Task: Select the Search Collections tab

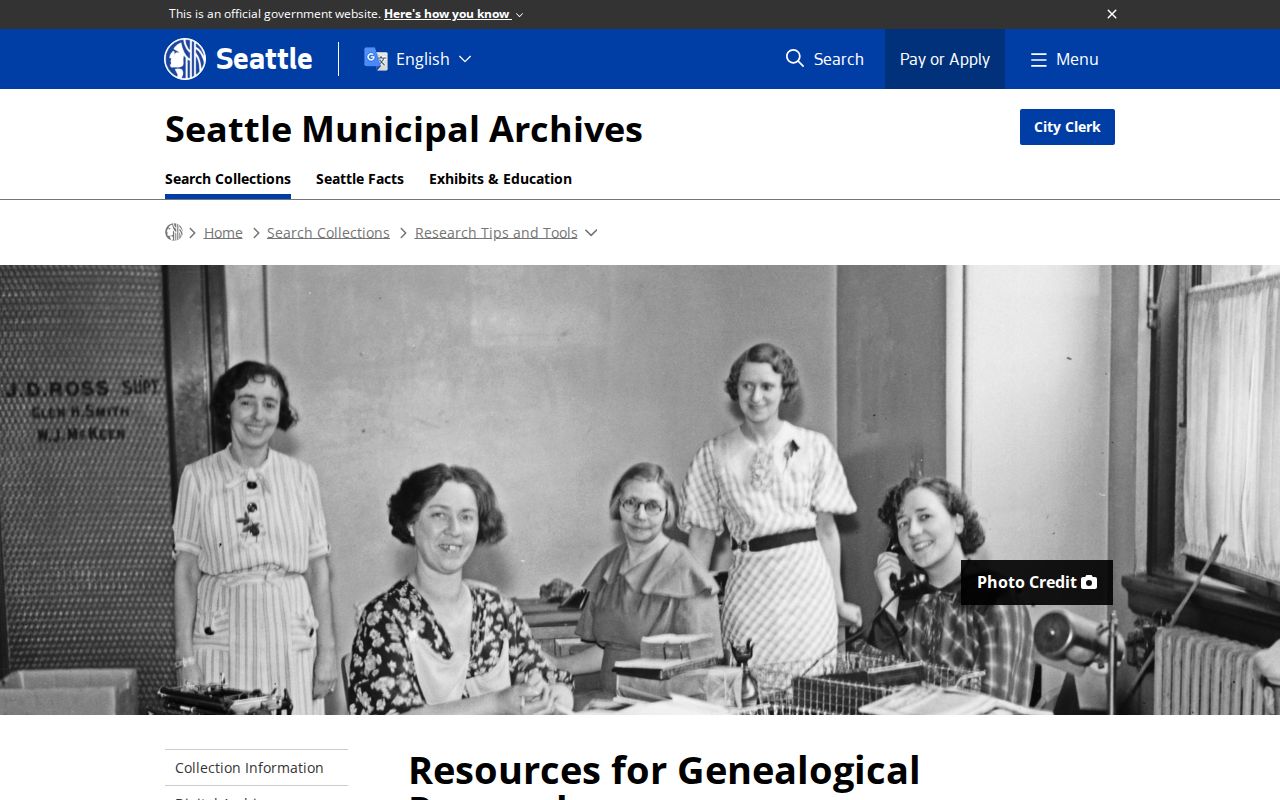Action: 228,179
